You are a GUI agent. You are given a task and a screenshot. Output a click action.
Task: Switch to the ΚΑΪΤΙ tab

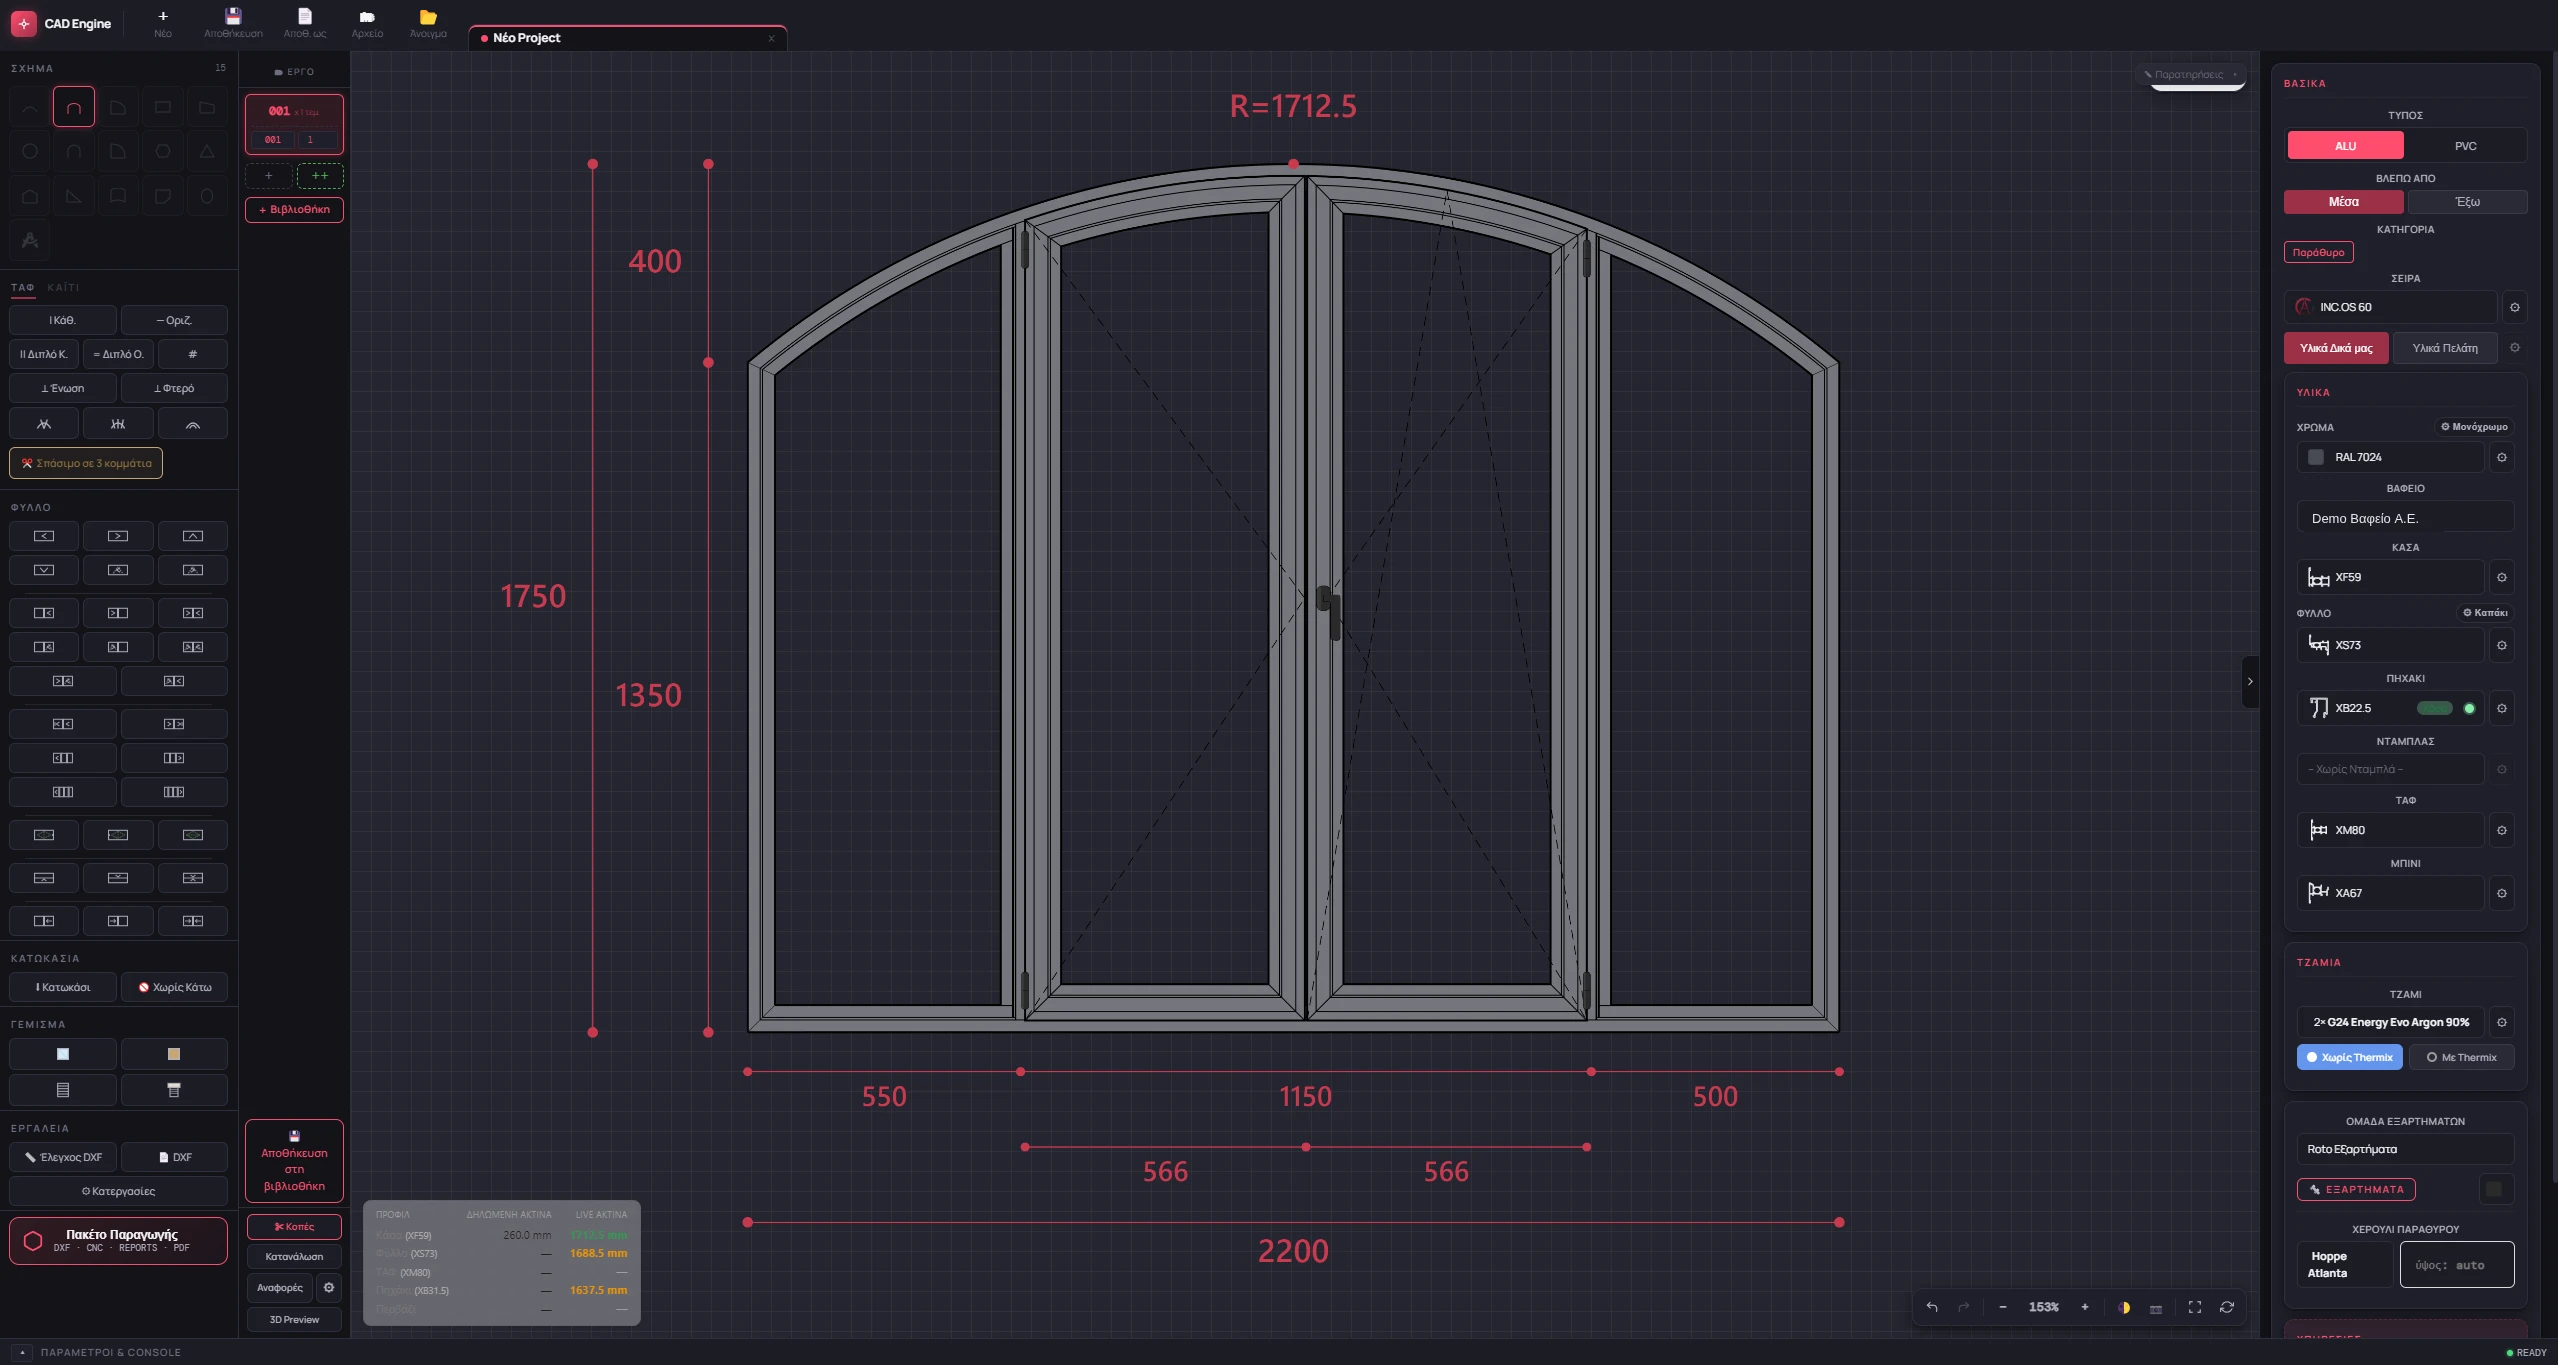click(x=63, y=288)
